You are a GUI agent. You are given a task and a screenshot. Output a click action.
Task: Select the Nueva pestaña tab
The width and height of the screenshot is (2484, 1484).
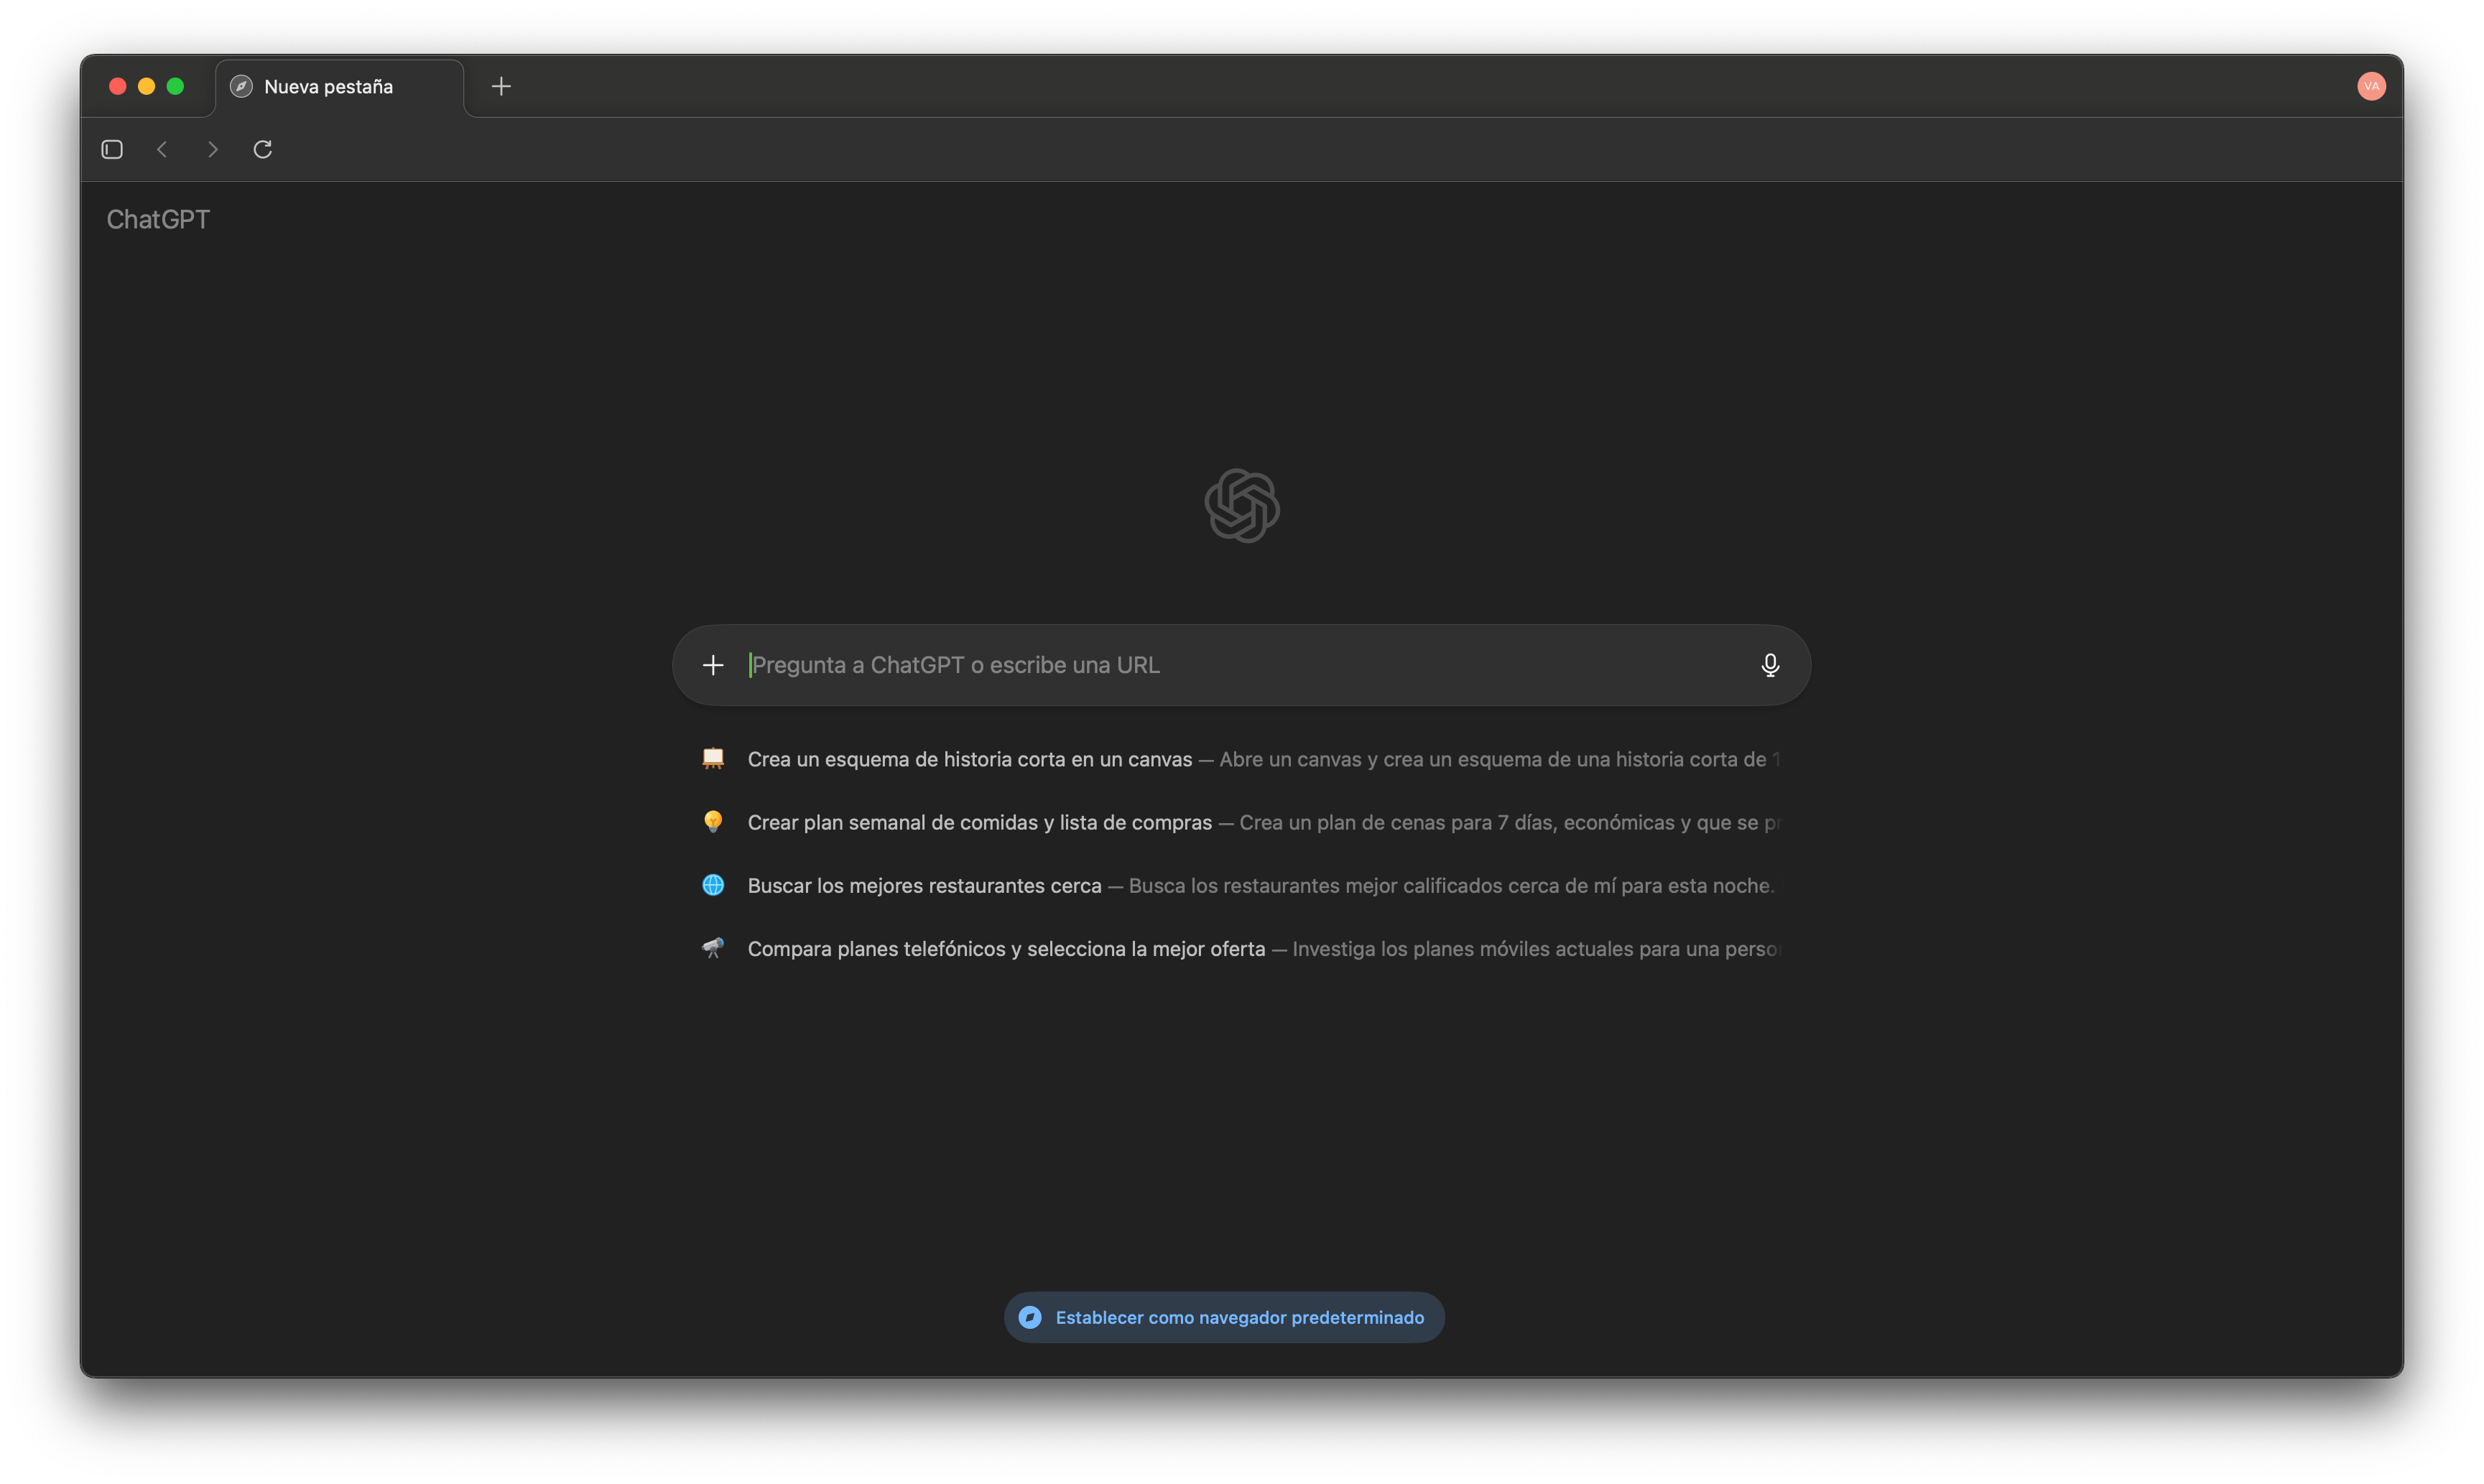[328, 87]
